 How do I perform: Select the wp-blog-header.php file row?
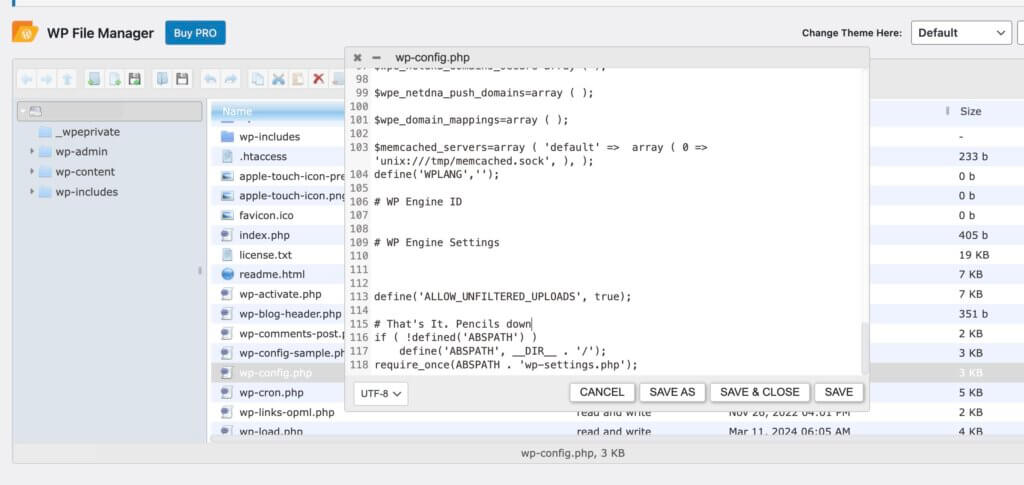[x=281, y=314]
